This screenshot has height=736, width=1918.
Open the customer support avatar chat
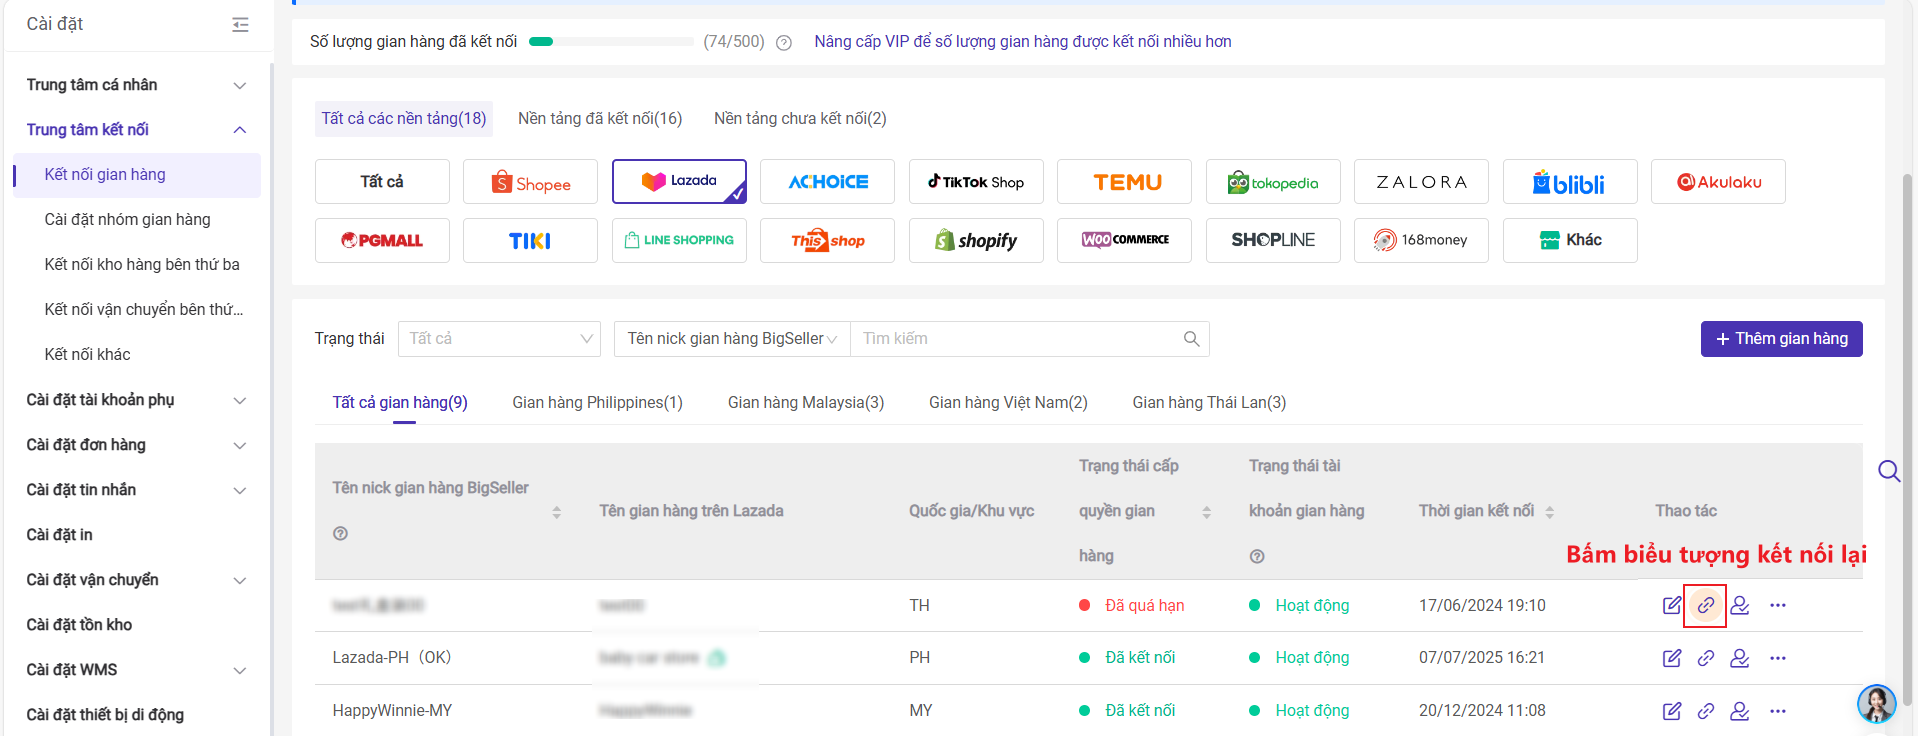tap(1876, 703)
